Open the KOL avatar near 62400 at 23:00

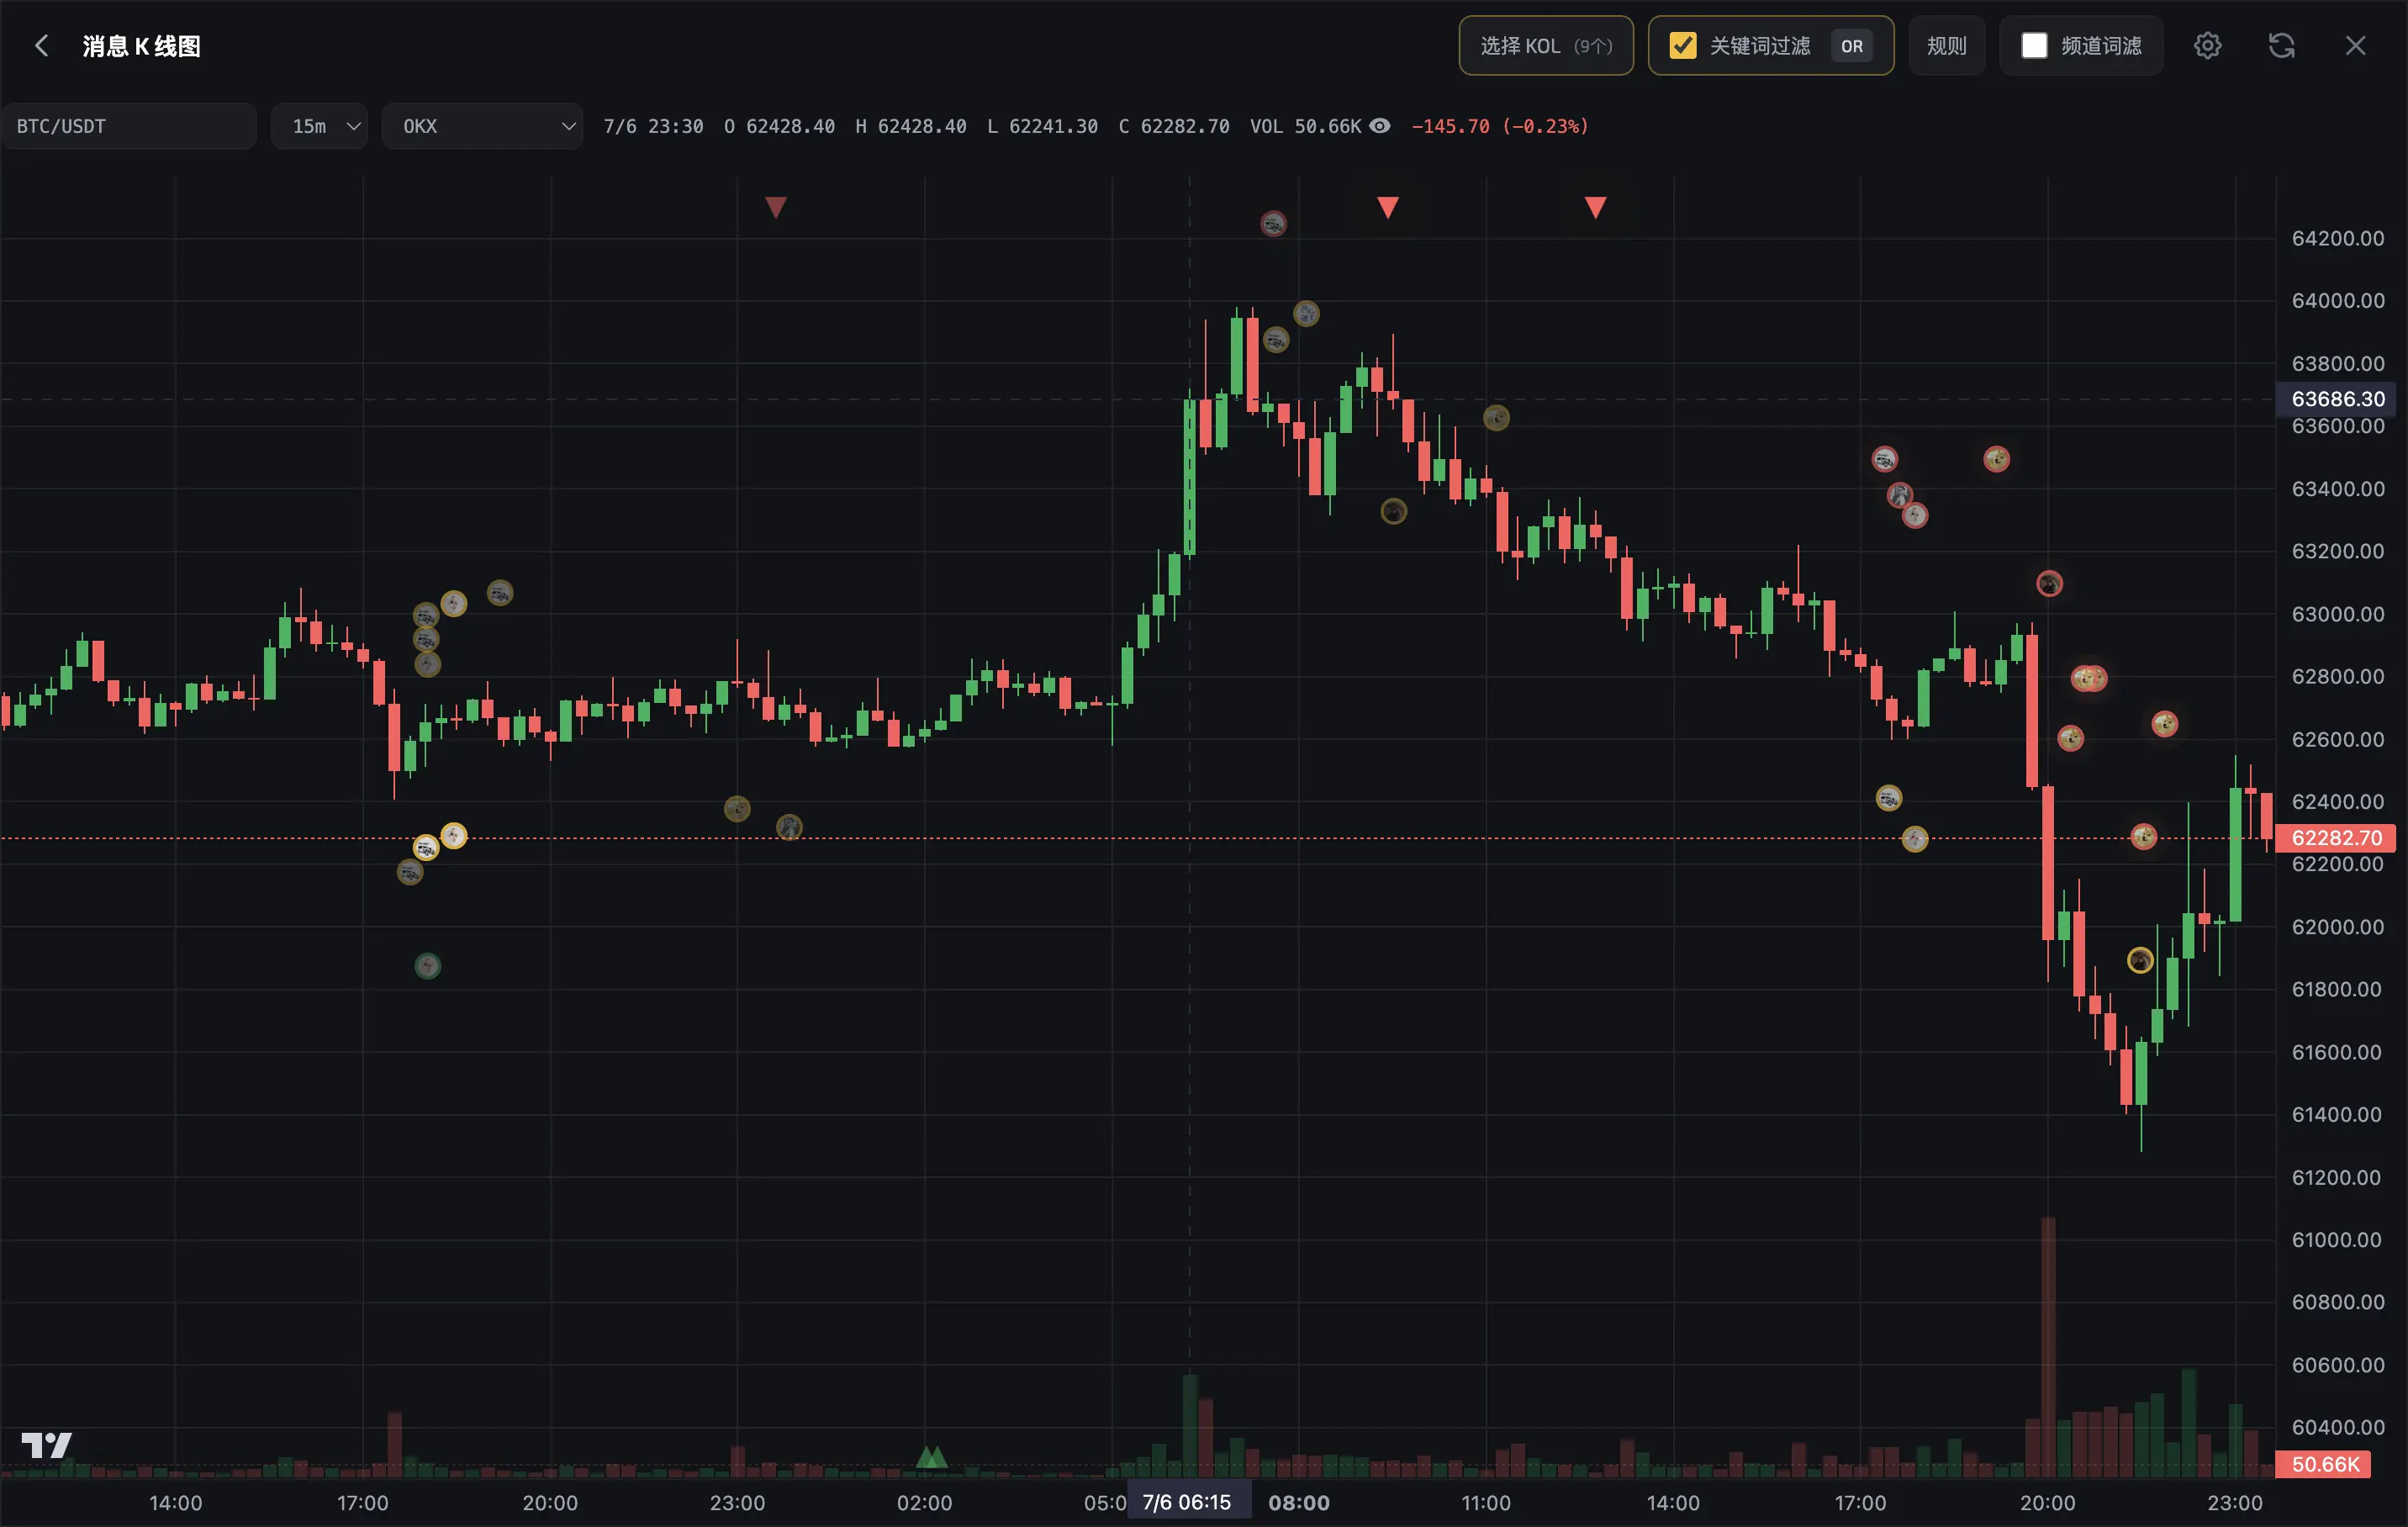coord(737,808)
